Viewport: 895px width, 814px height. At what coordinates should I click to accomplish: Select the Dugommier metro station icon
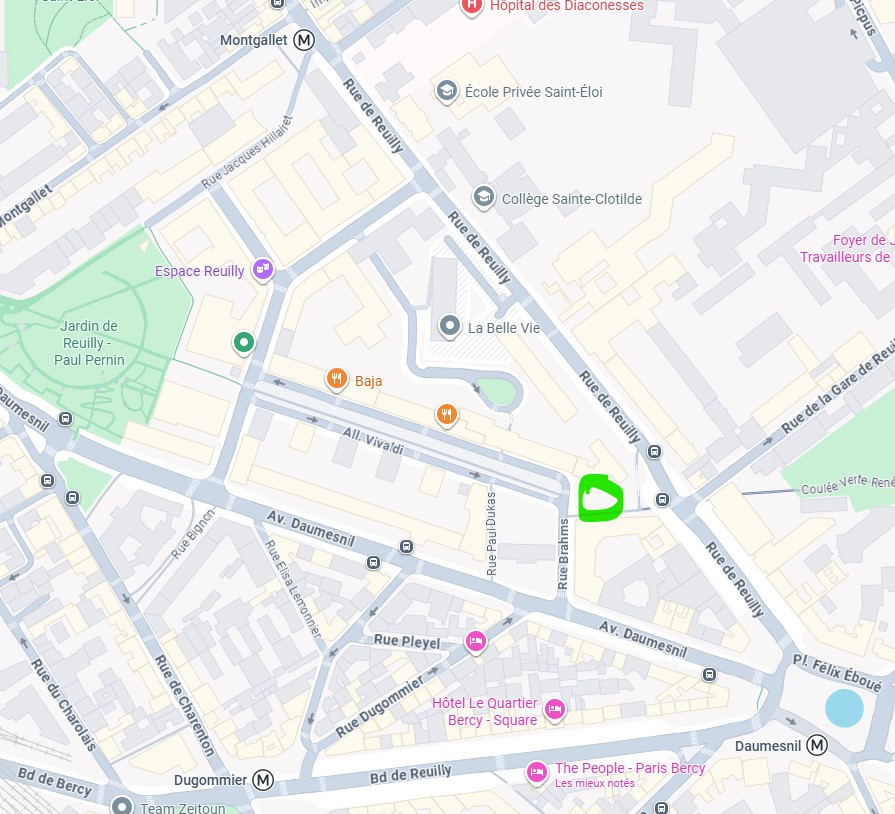[263, 780]
